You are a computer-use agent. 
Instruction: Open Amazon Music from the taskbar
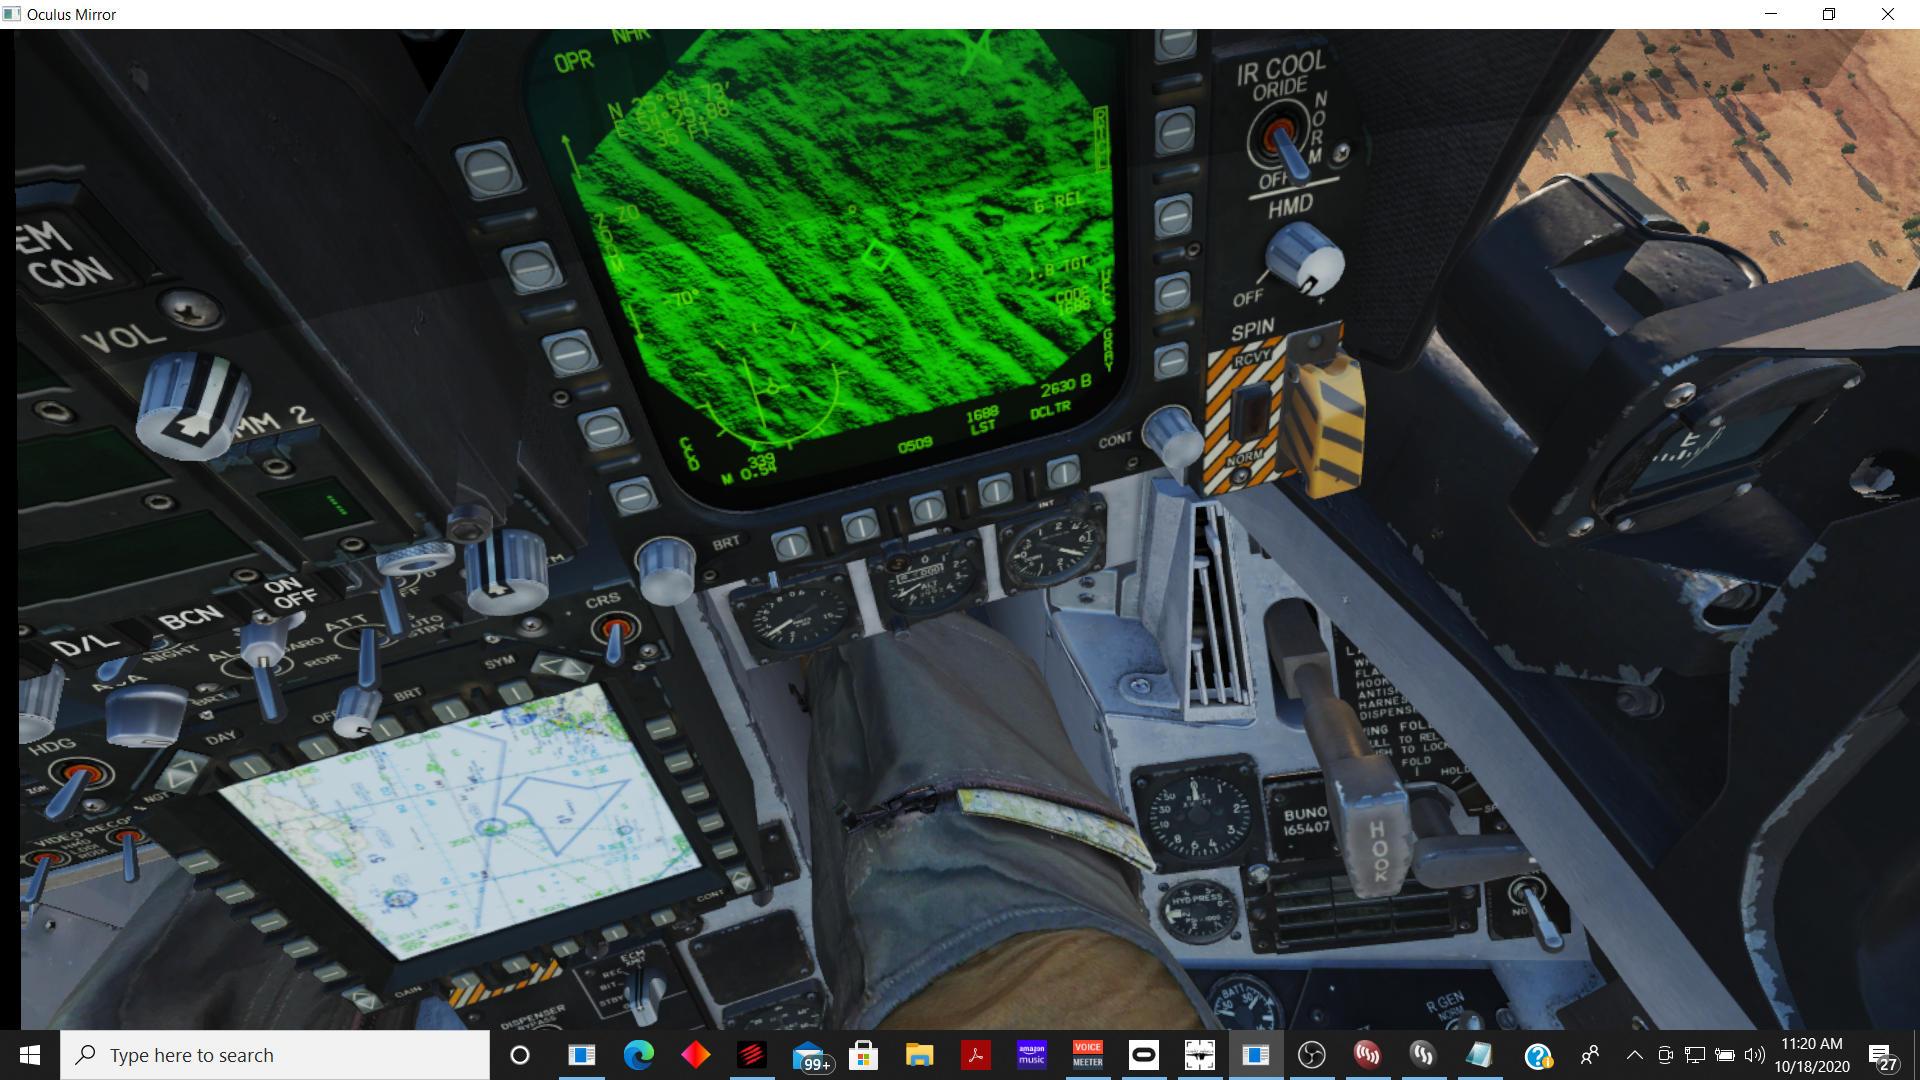coord(1031,1055)
